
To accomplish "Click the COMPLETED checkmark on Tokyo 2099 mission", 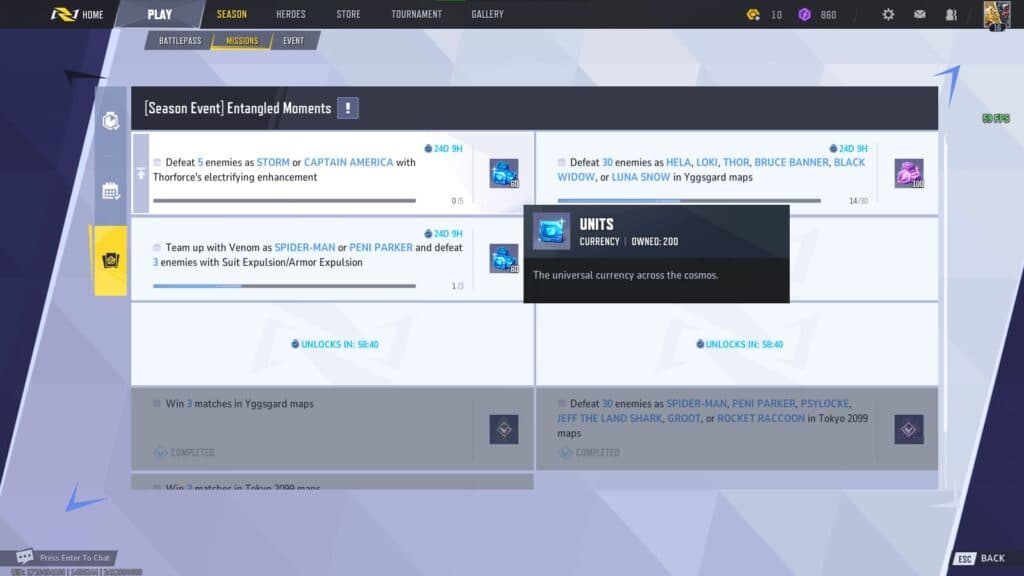I will (x=566, y=452).
